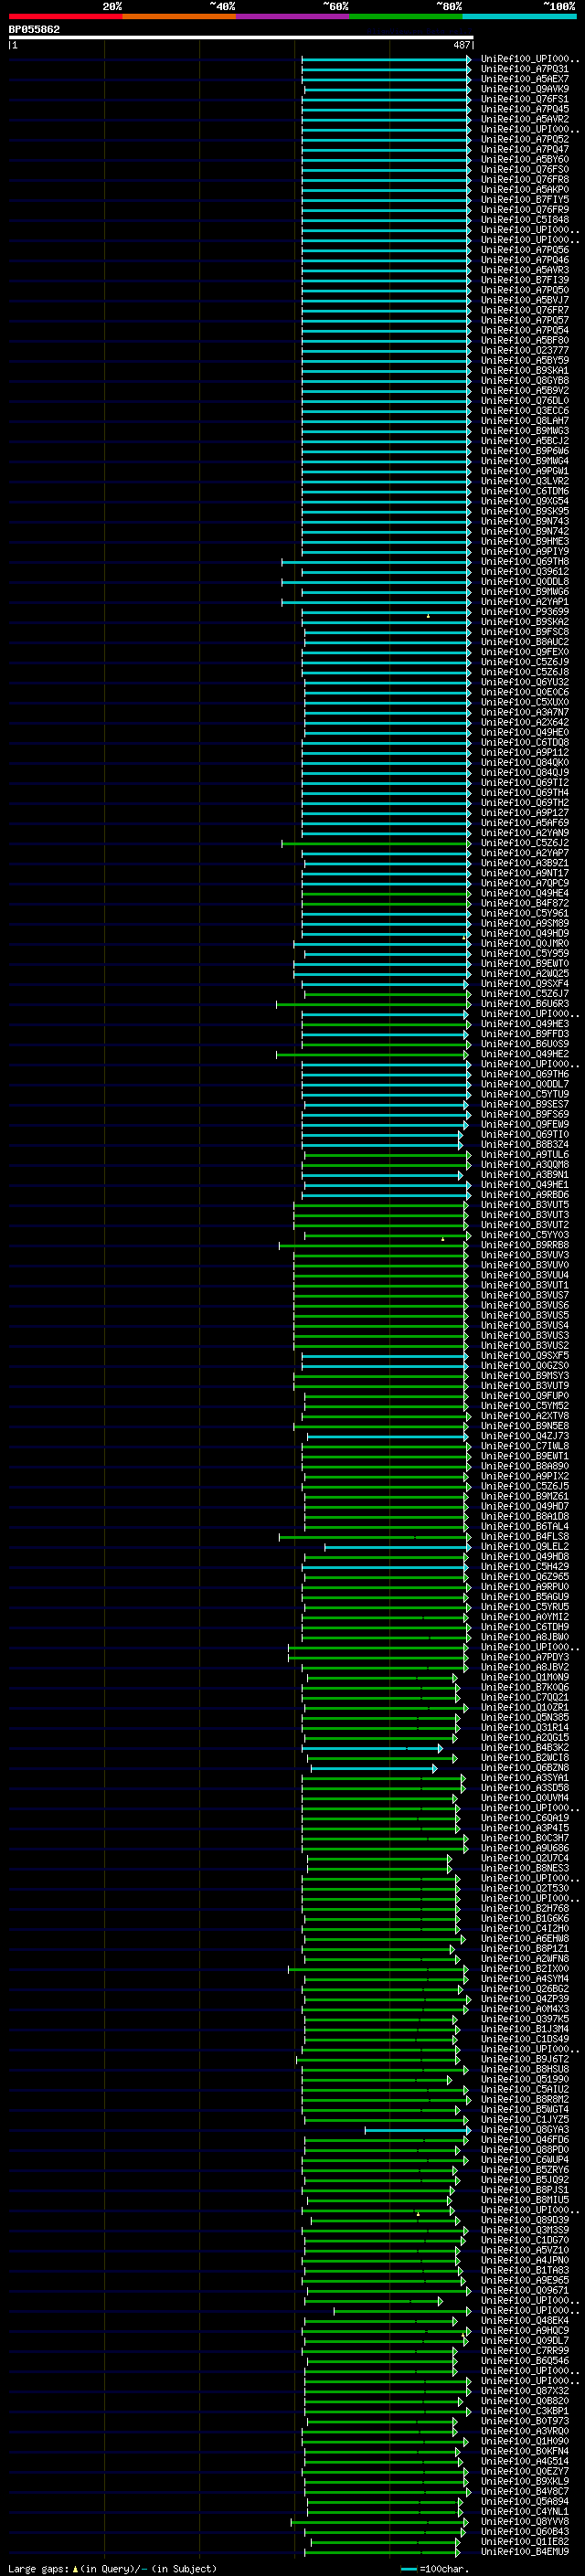Open hit UniRef100_B9FFD3

tap(525, 1034)
